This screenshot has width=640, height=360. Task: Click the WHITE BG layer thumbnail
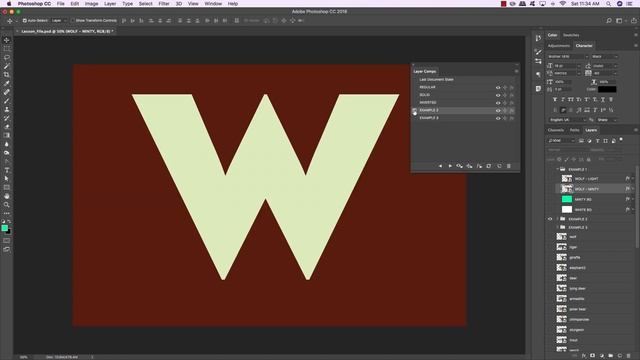tap(567, 209)
